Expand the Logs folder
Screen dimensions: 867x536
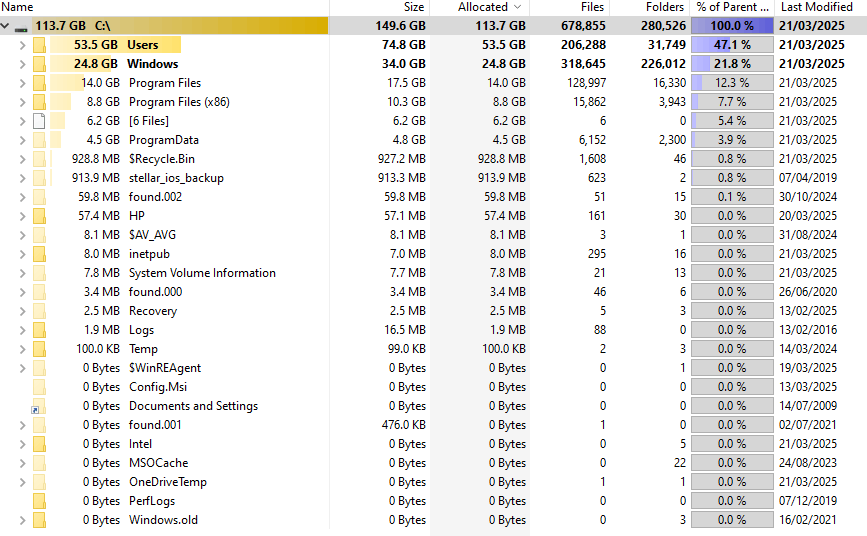[22, 330]
